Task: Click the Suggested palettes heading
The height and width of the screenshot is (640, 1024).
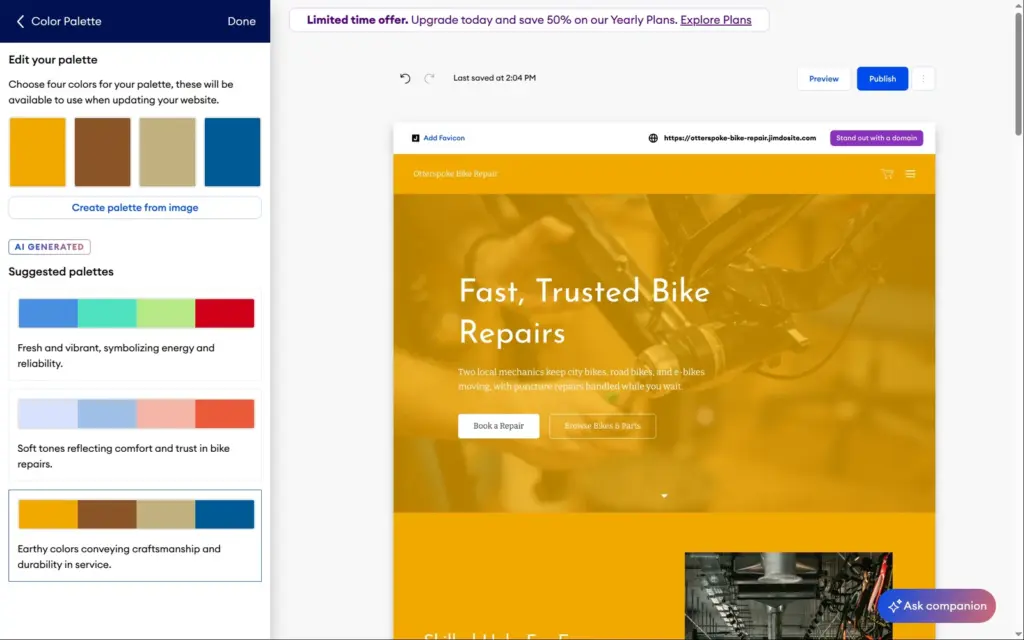Action: click(x=61, y=272)
